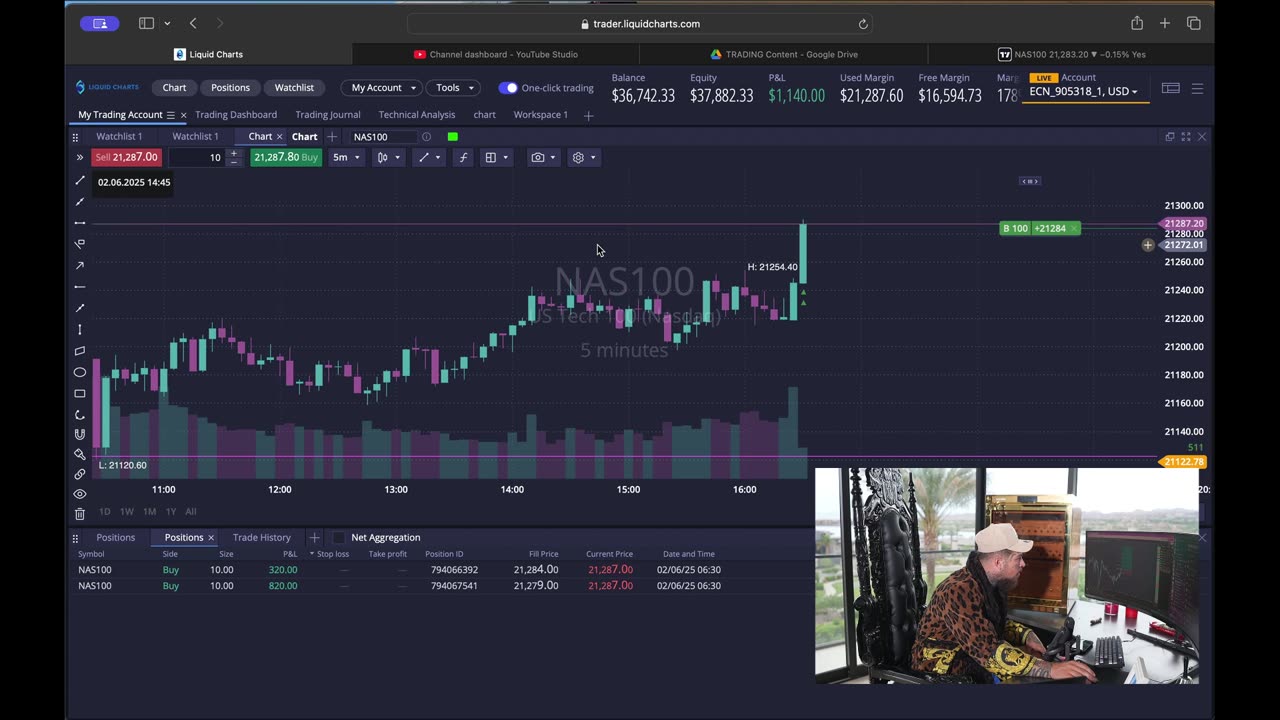Enable the Net Aggregation checkbox
This screenshot has width=1280, height=720.
click(338, 538)
